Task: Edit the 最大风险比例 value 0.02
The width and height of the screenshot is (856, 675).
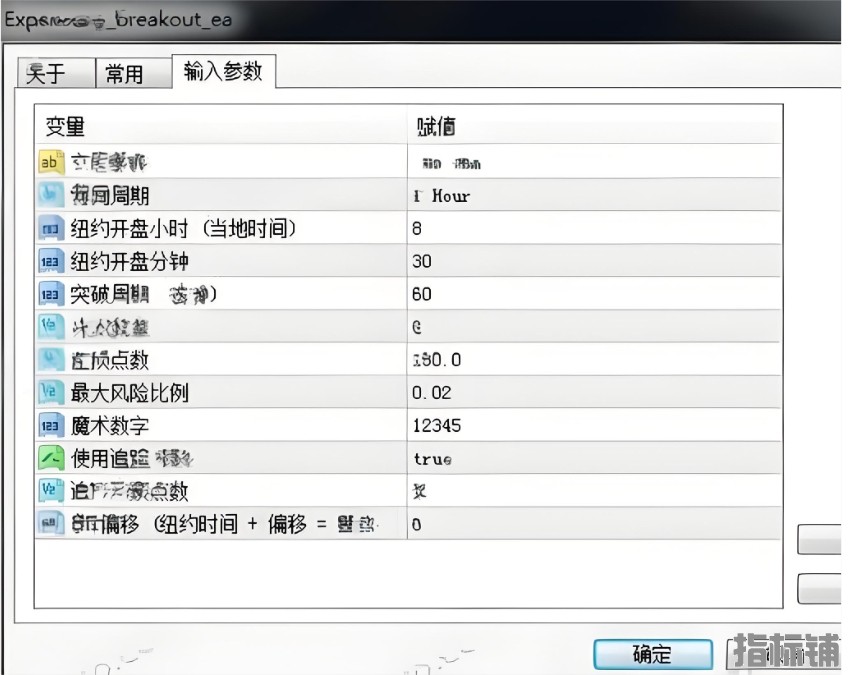Action: [593, 393]
